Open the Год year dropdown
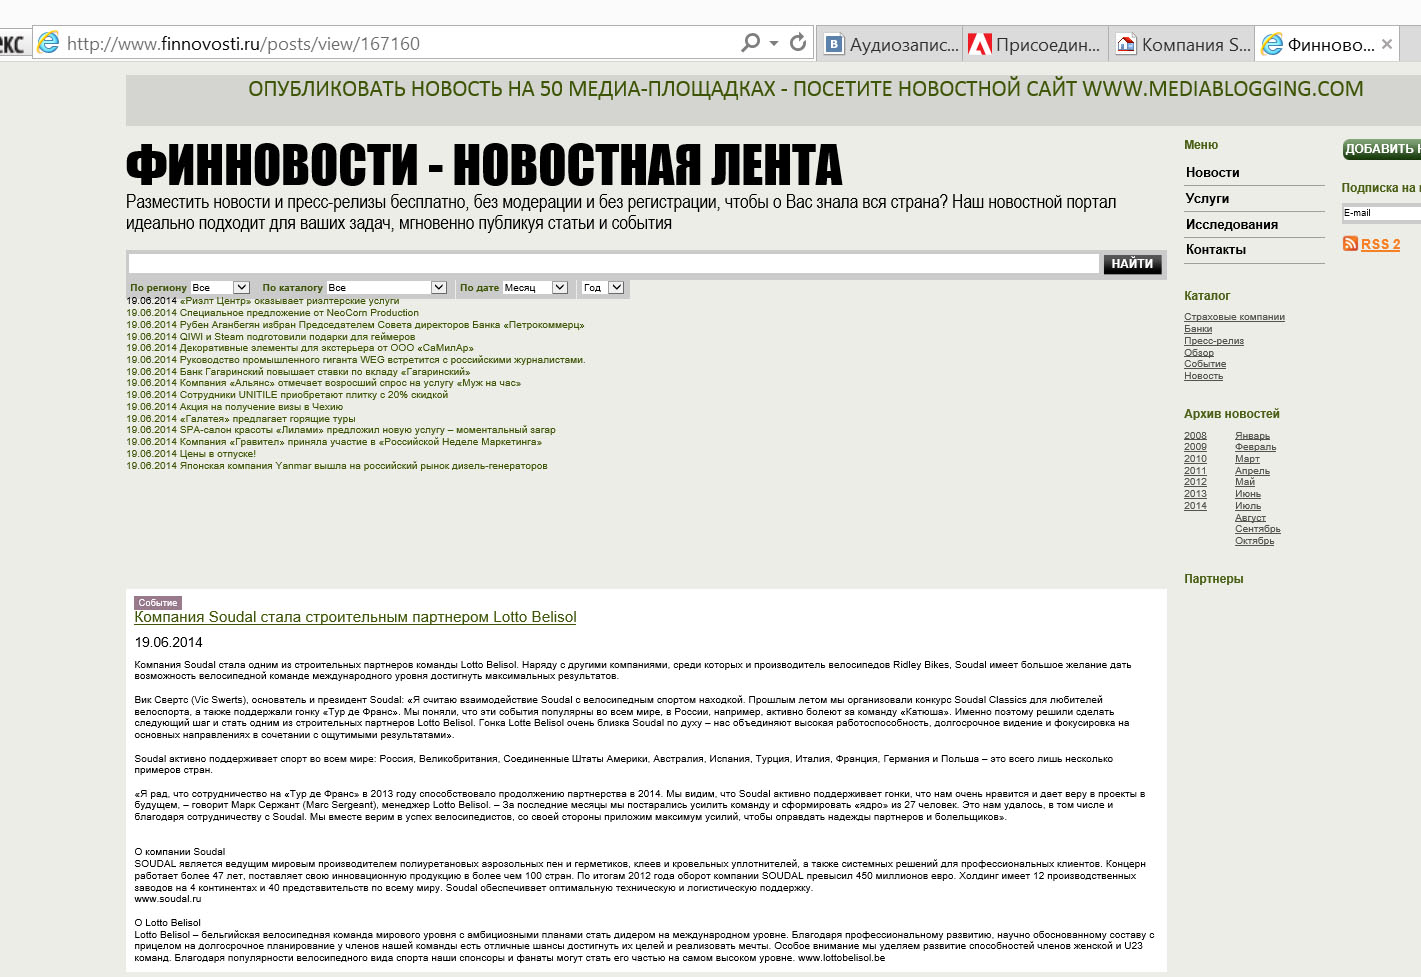Viewport: 1421px width, 977px height. (x=603, y=287)
